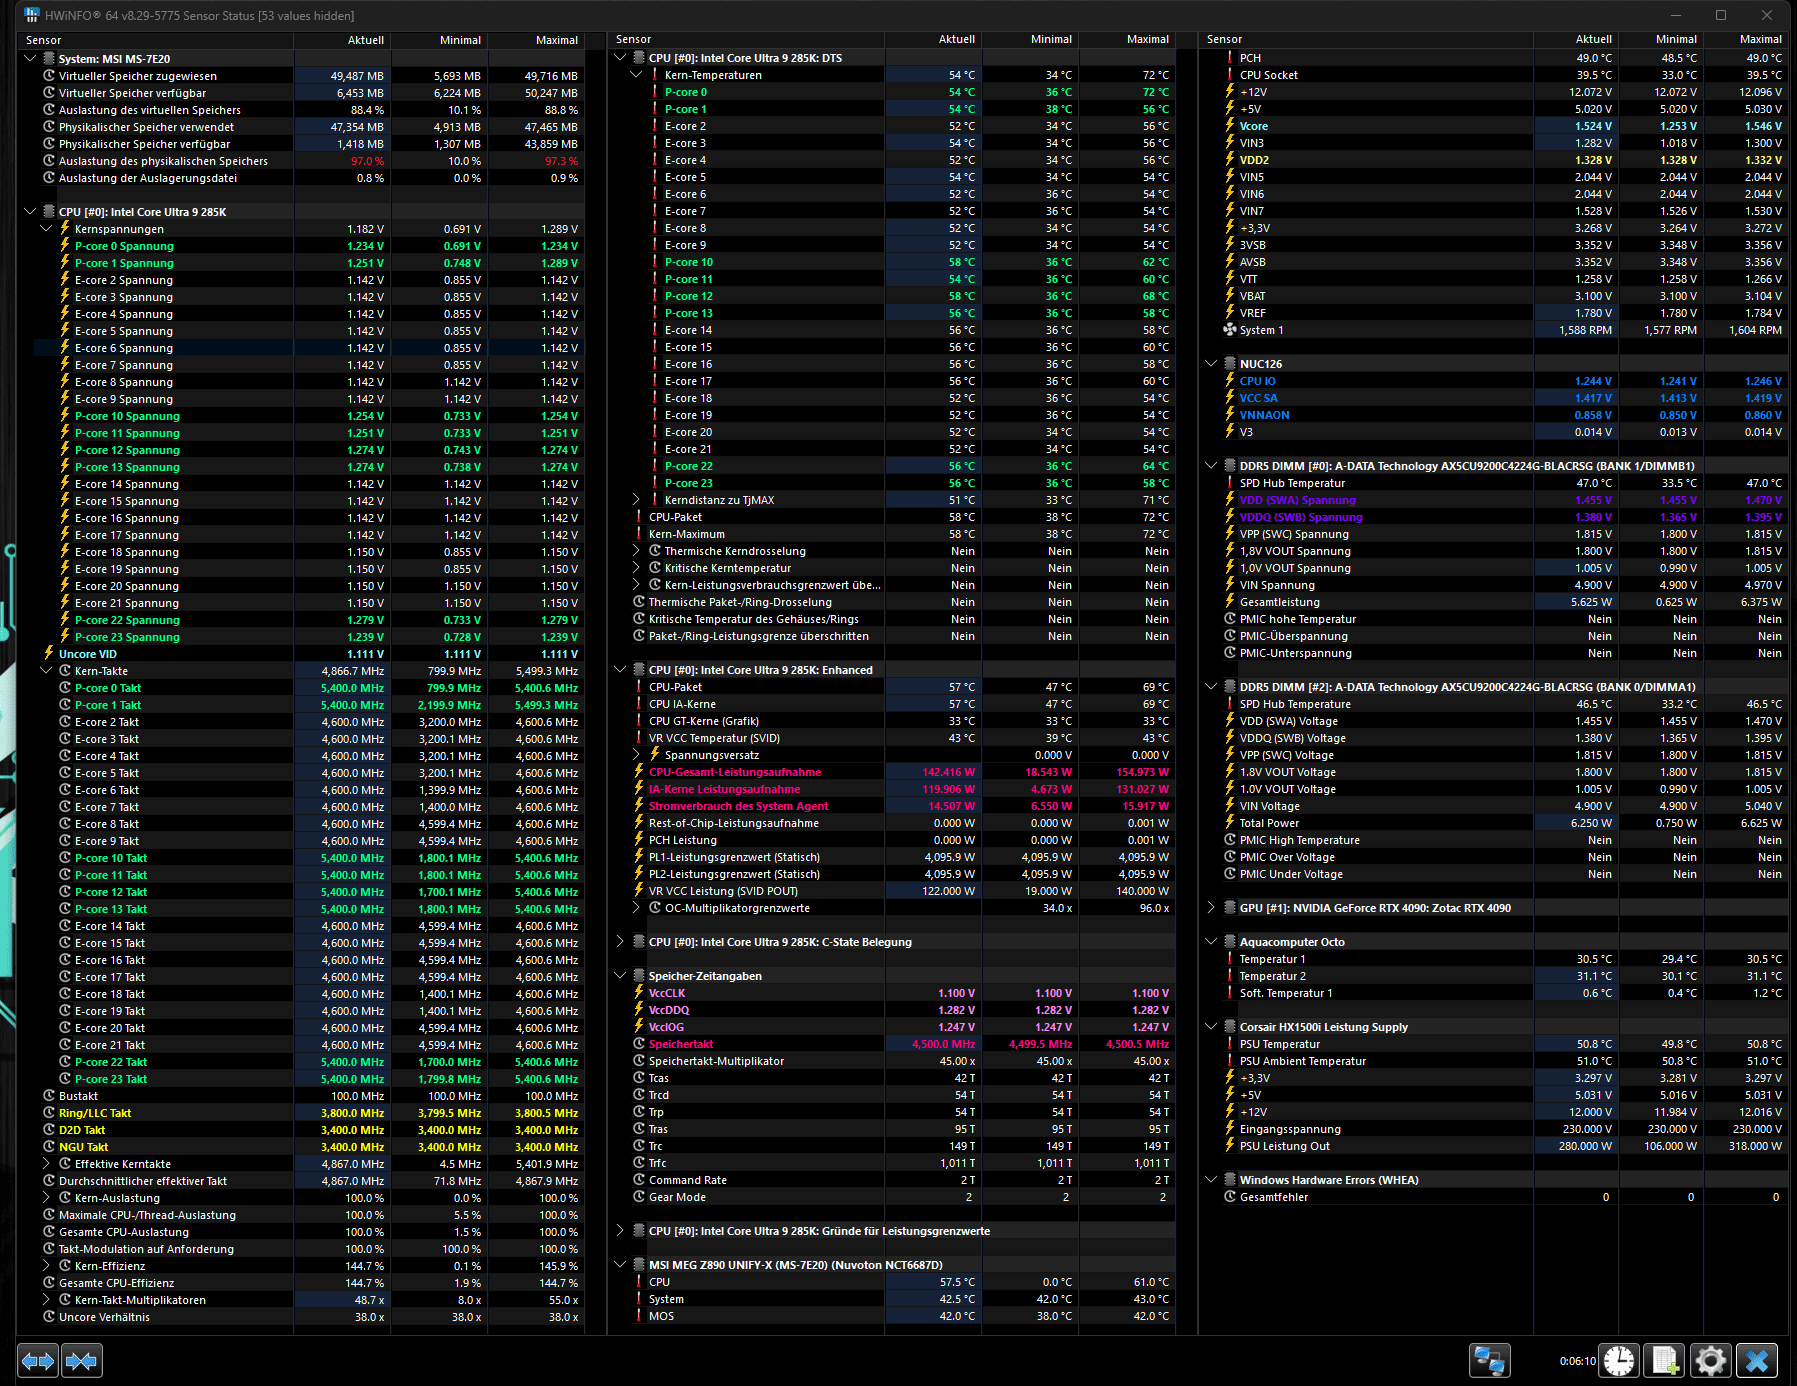Click the clock icon beside Ring/LLC Takt
This screenshot has width=1797, height=1386.
point(48,1113)
